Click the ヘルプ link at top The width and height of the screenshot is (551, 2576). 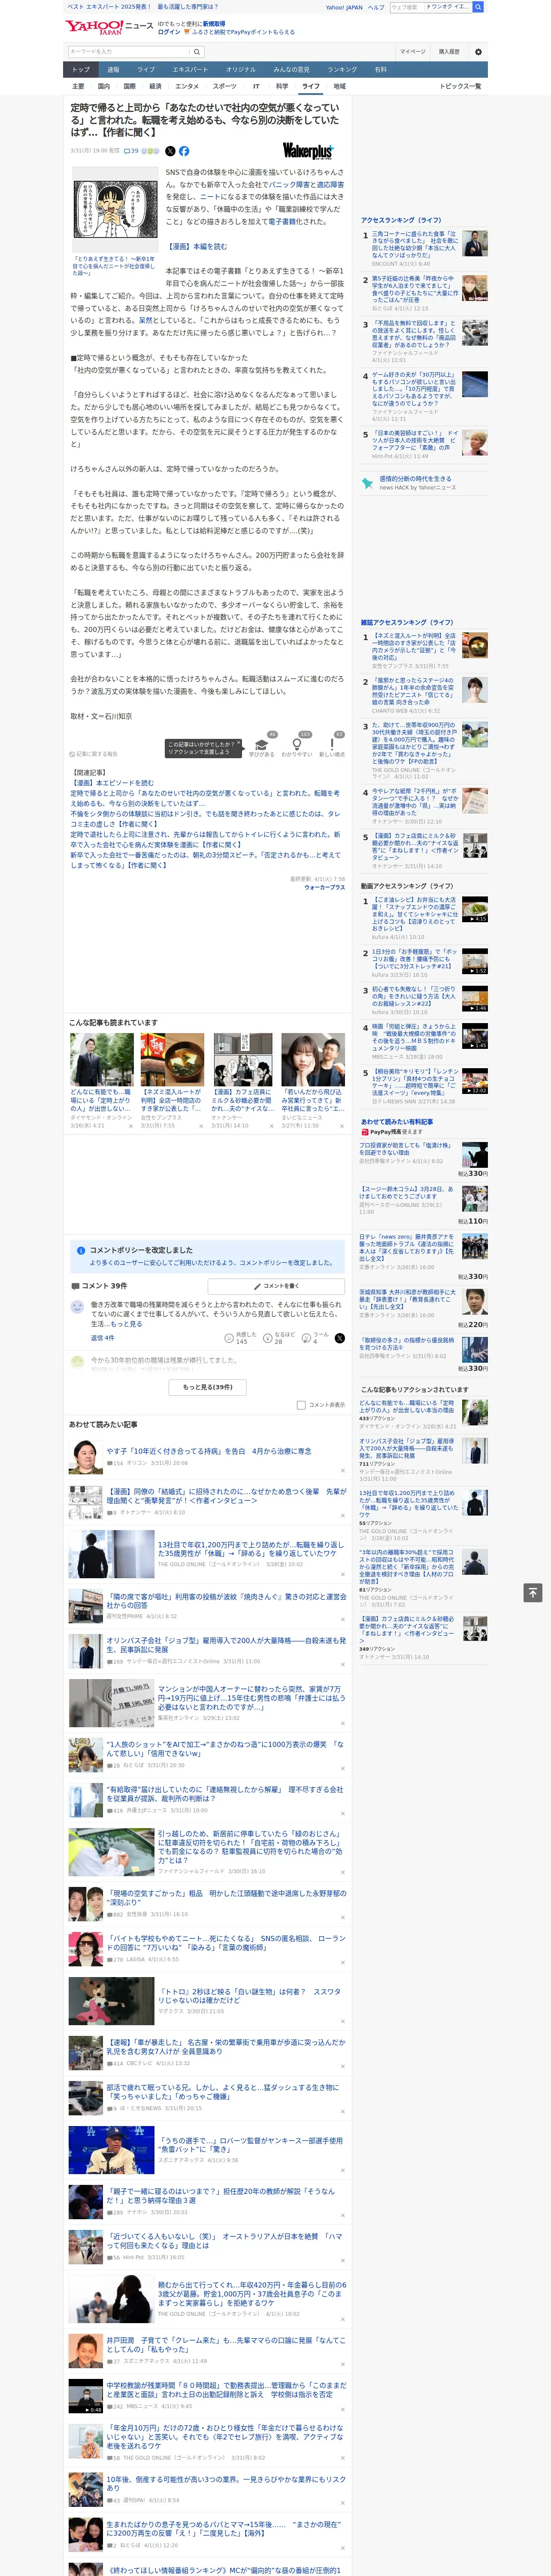coord(375,7)
